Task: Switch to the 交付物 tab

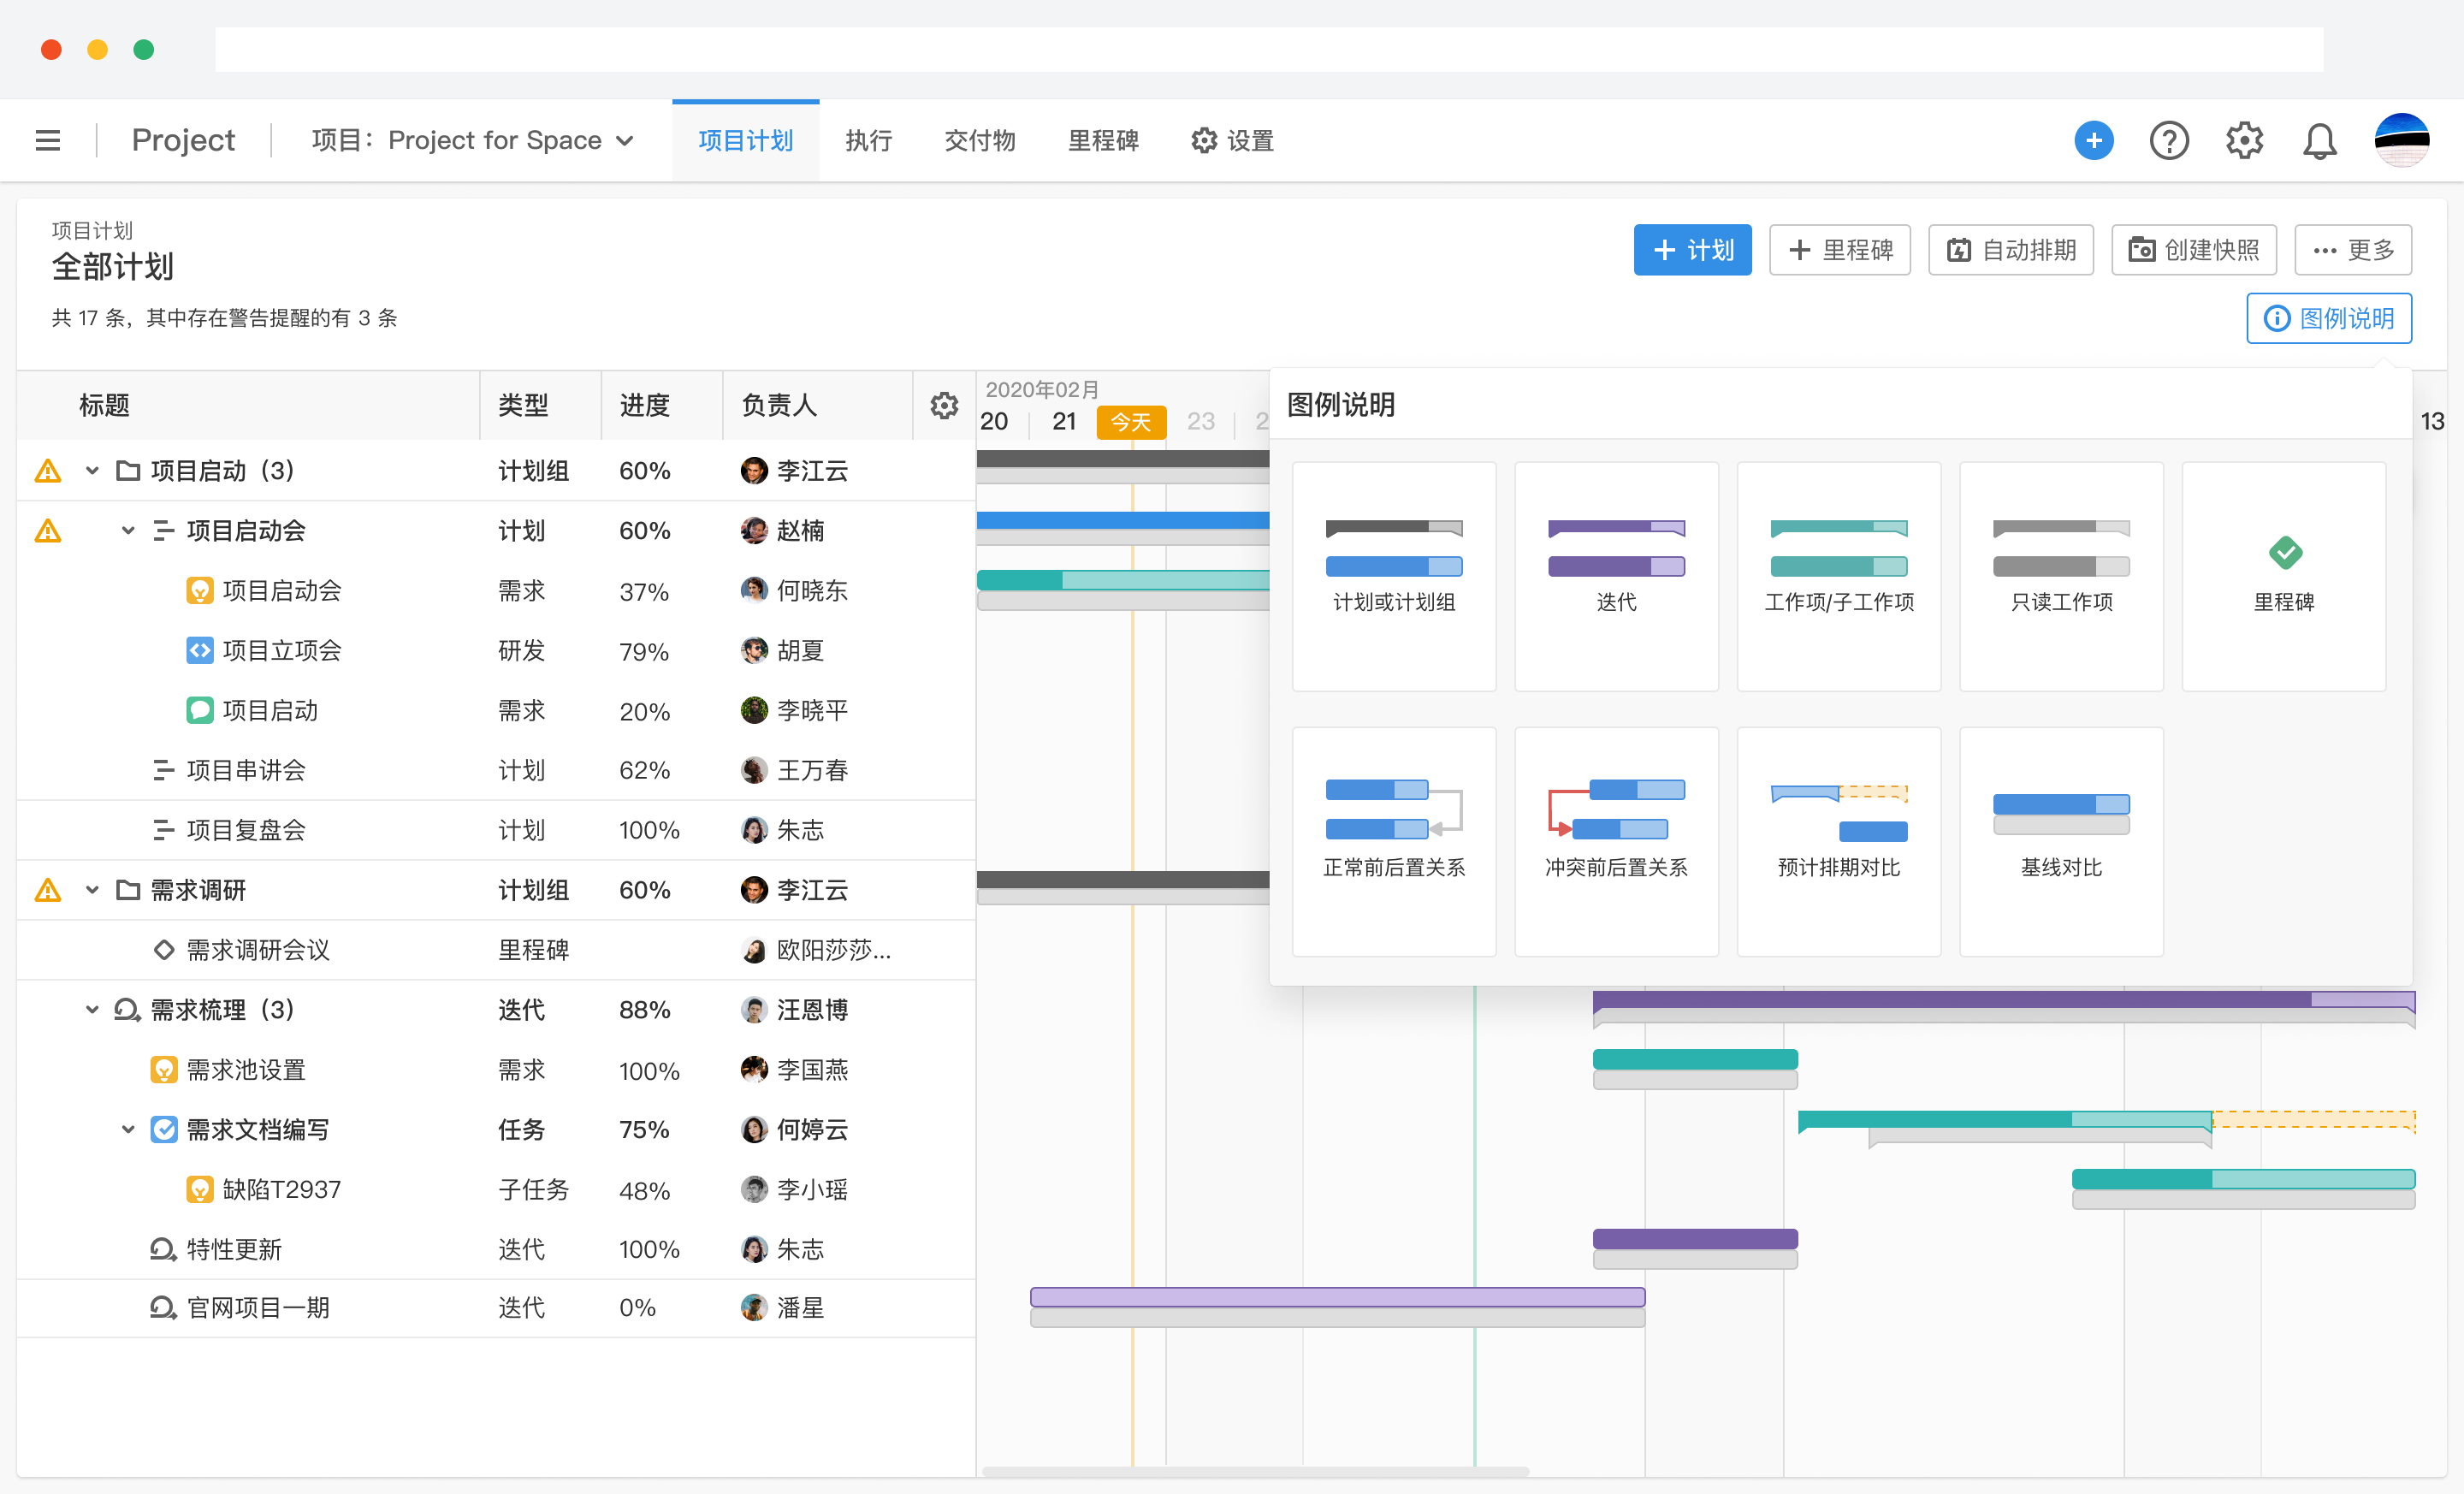Action: tap(979, 140)
